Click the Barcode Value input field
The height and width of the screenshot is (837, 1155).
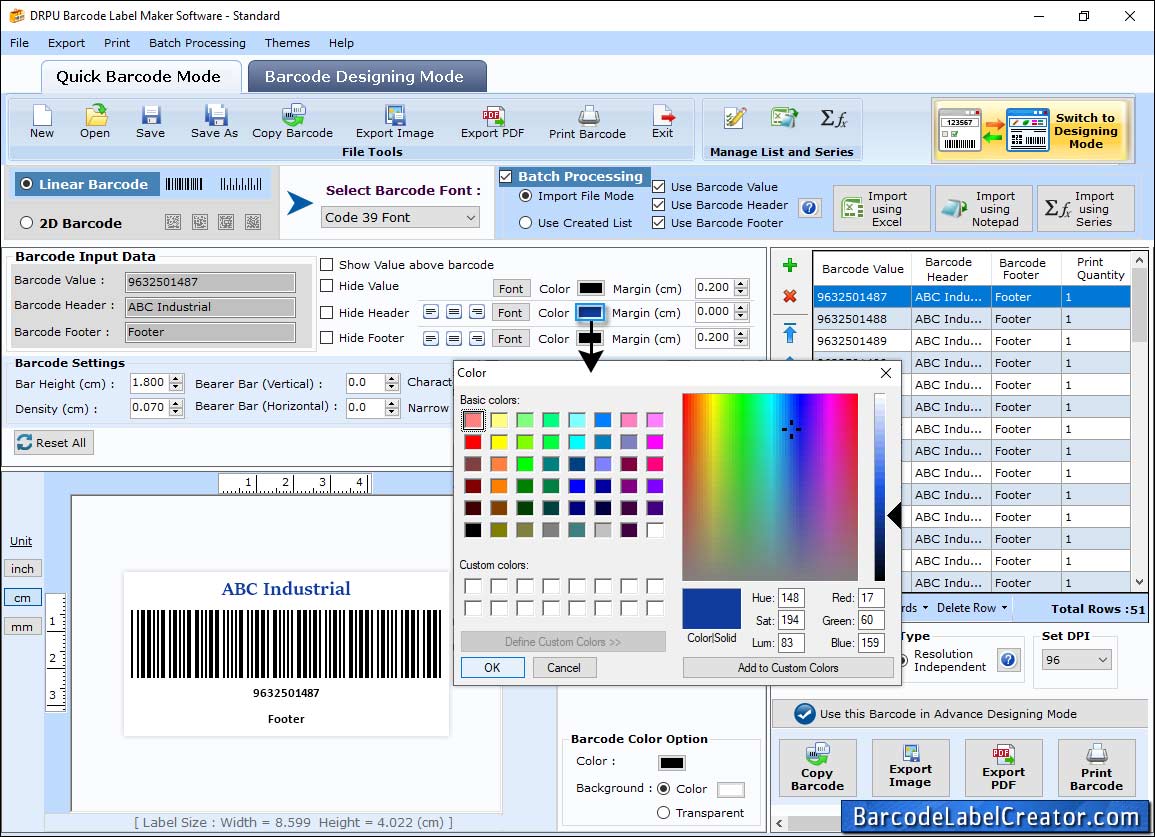coord(210,281)
